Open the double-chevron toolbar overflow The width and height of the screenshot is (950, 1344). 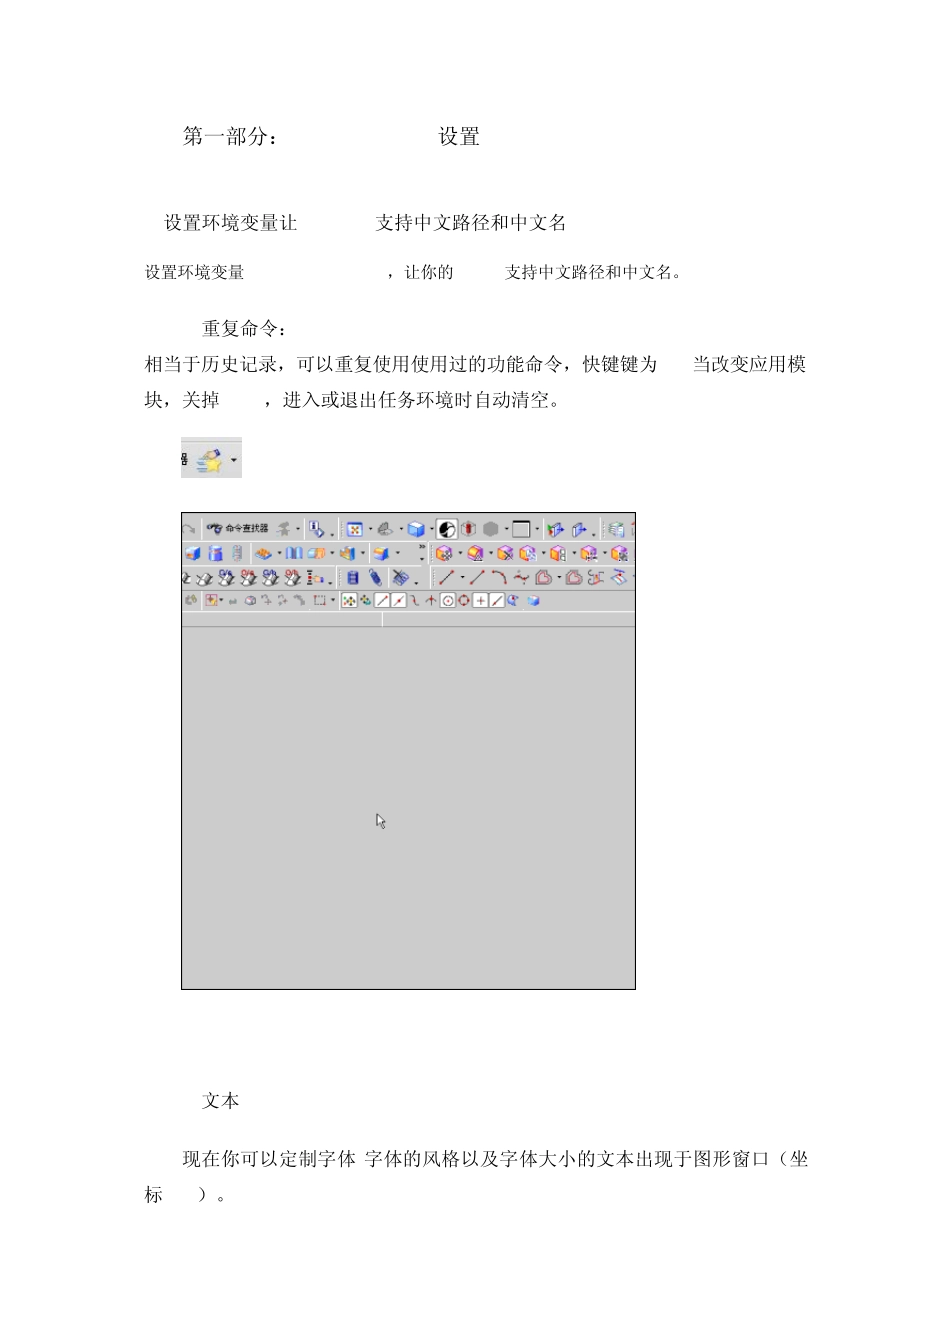(x=422, y=546)
